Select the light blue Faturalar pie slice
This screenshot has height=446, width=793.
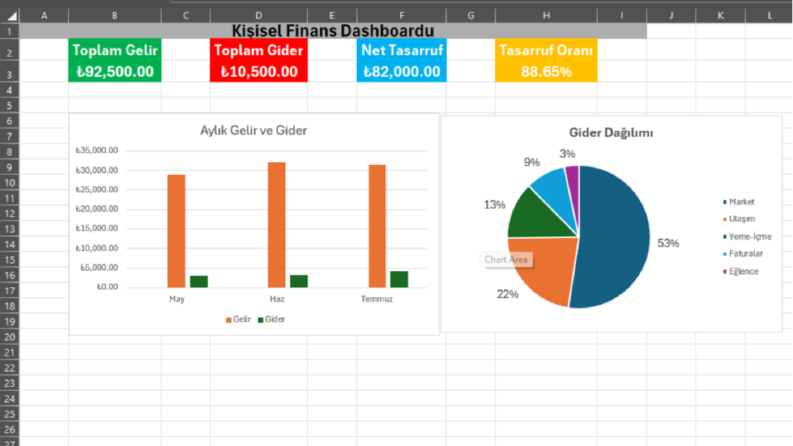click(x=554, y=190)
